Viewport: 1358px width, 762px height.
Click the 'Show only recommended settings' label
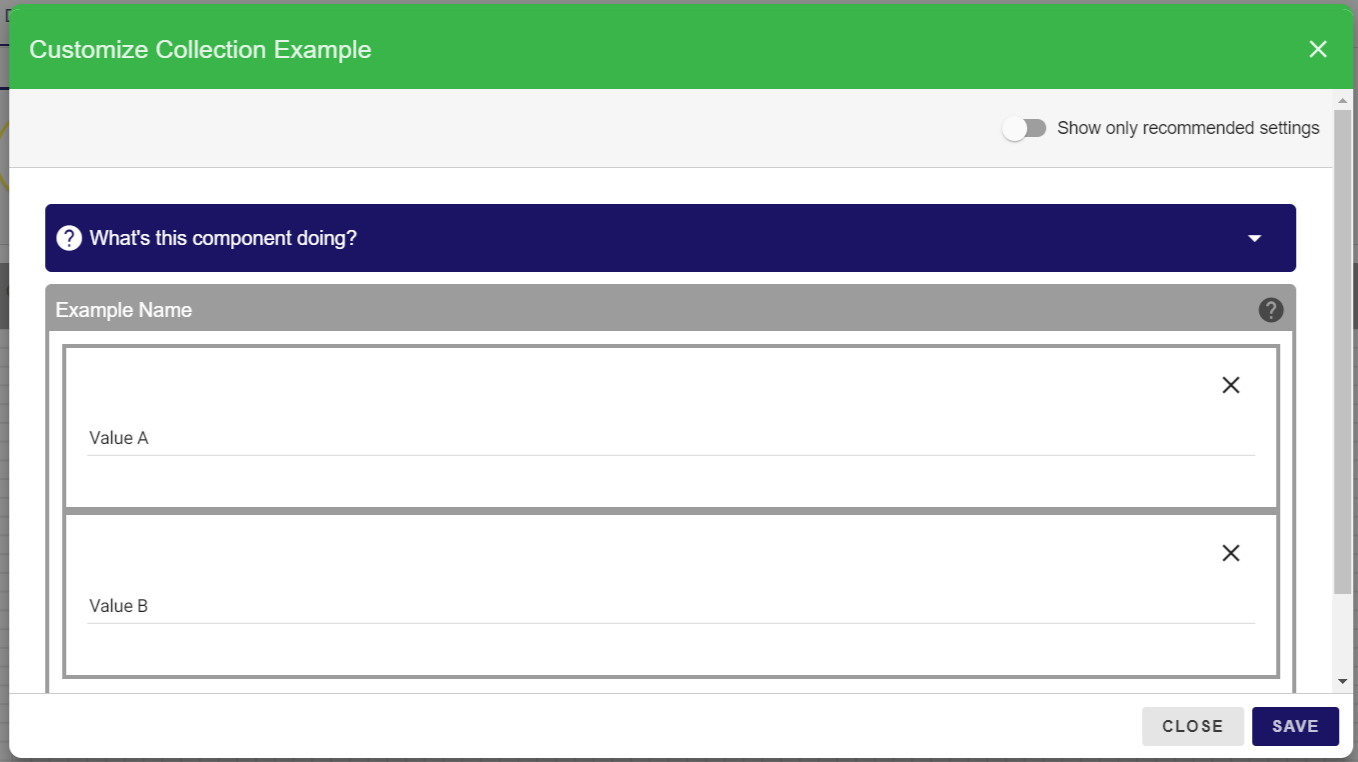pos(1187,128)
